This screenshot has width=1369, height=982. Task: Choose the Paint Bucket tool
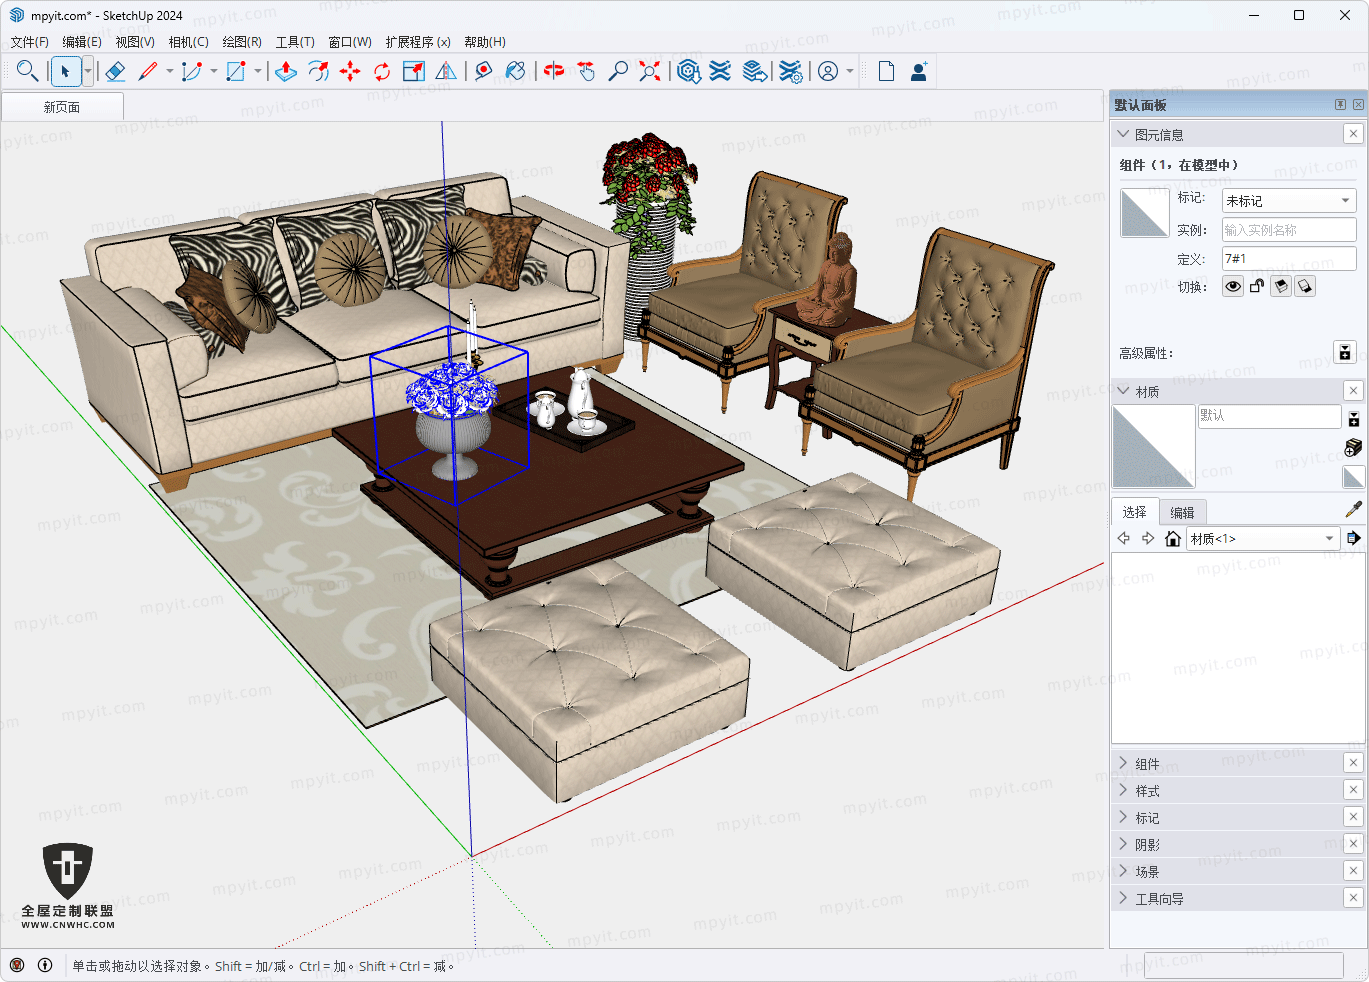[515, 71]
